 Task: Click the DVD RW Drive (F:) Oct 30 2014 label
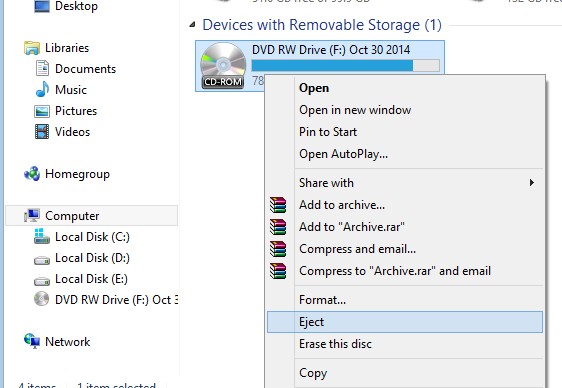[x=331, y=50]
